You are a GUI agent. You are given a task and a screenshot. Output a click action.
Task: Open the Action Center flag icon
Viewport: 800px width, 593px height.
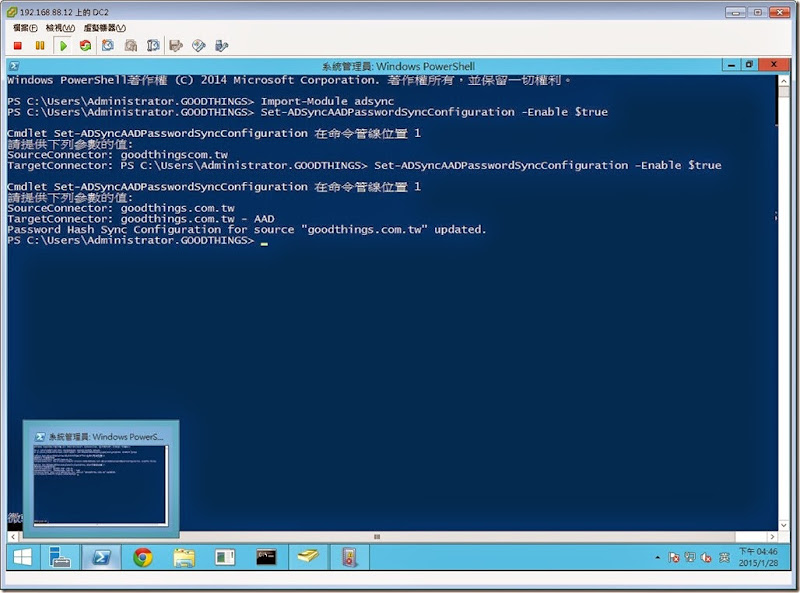click(x=673, y=557)
